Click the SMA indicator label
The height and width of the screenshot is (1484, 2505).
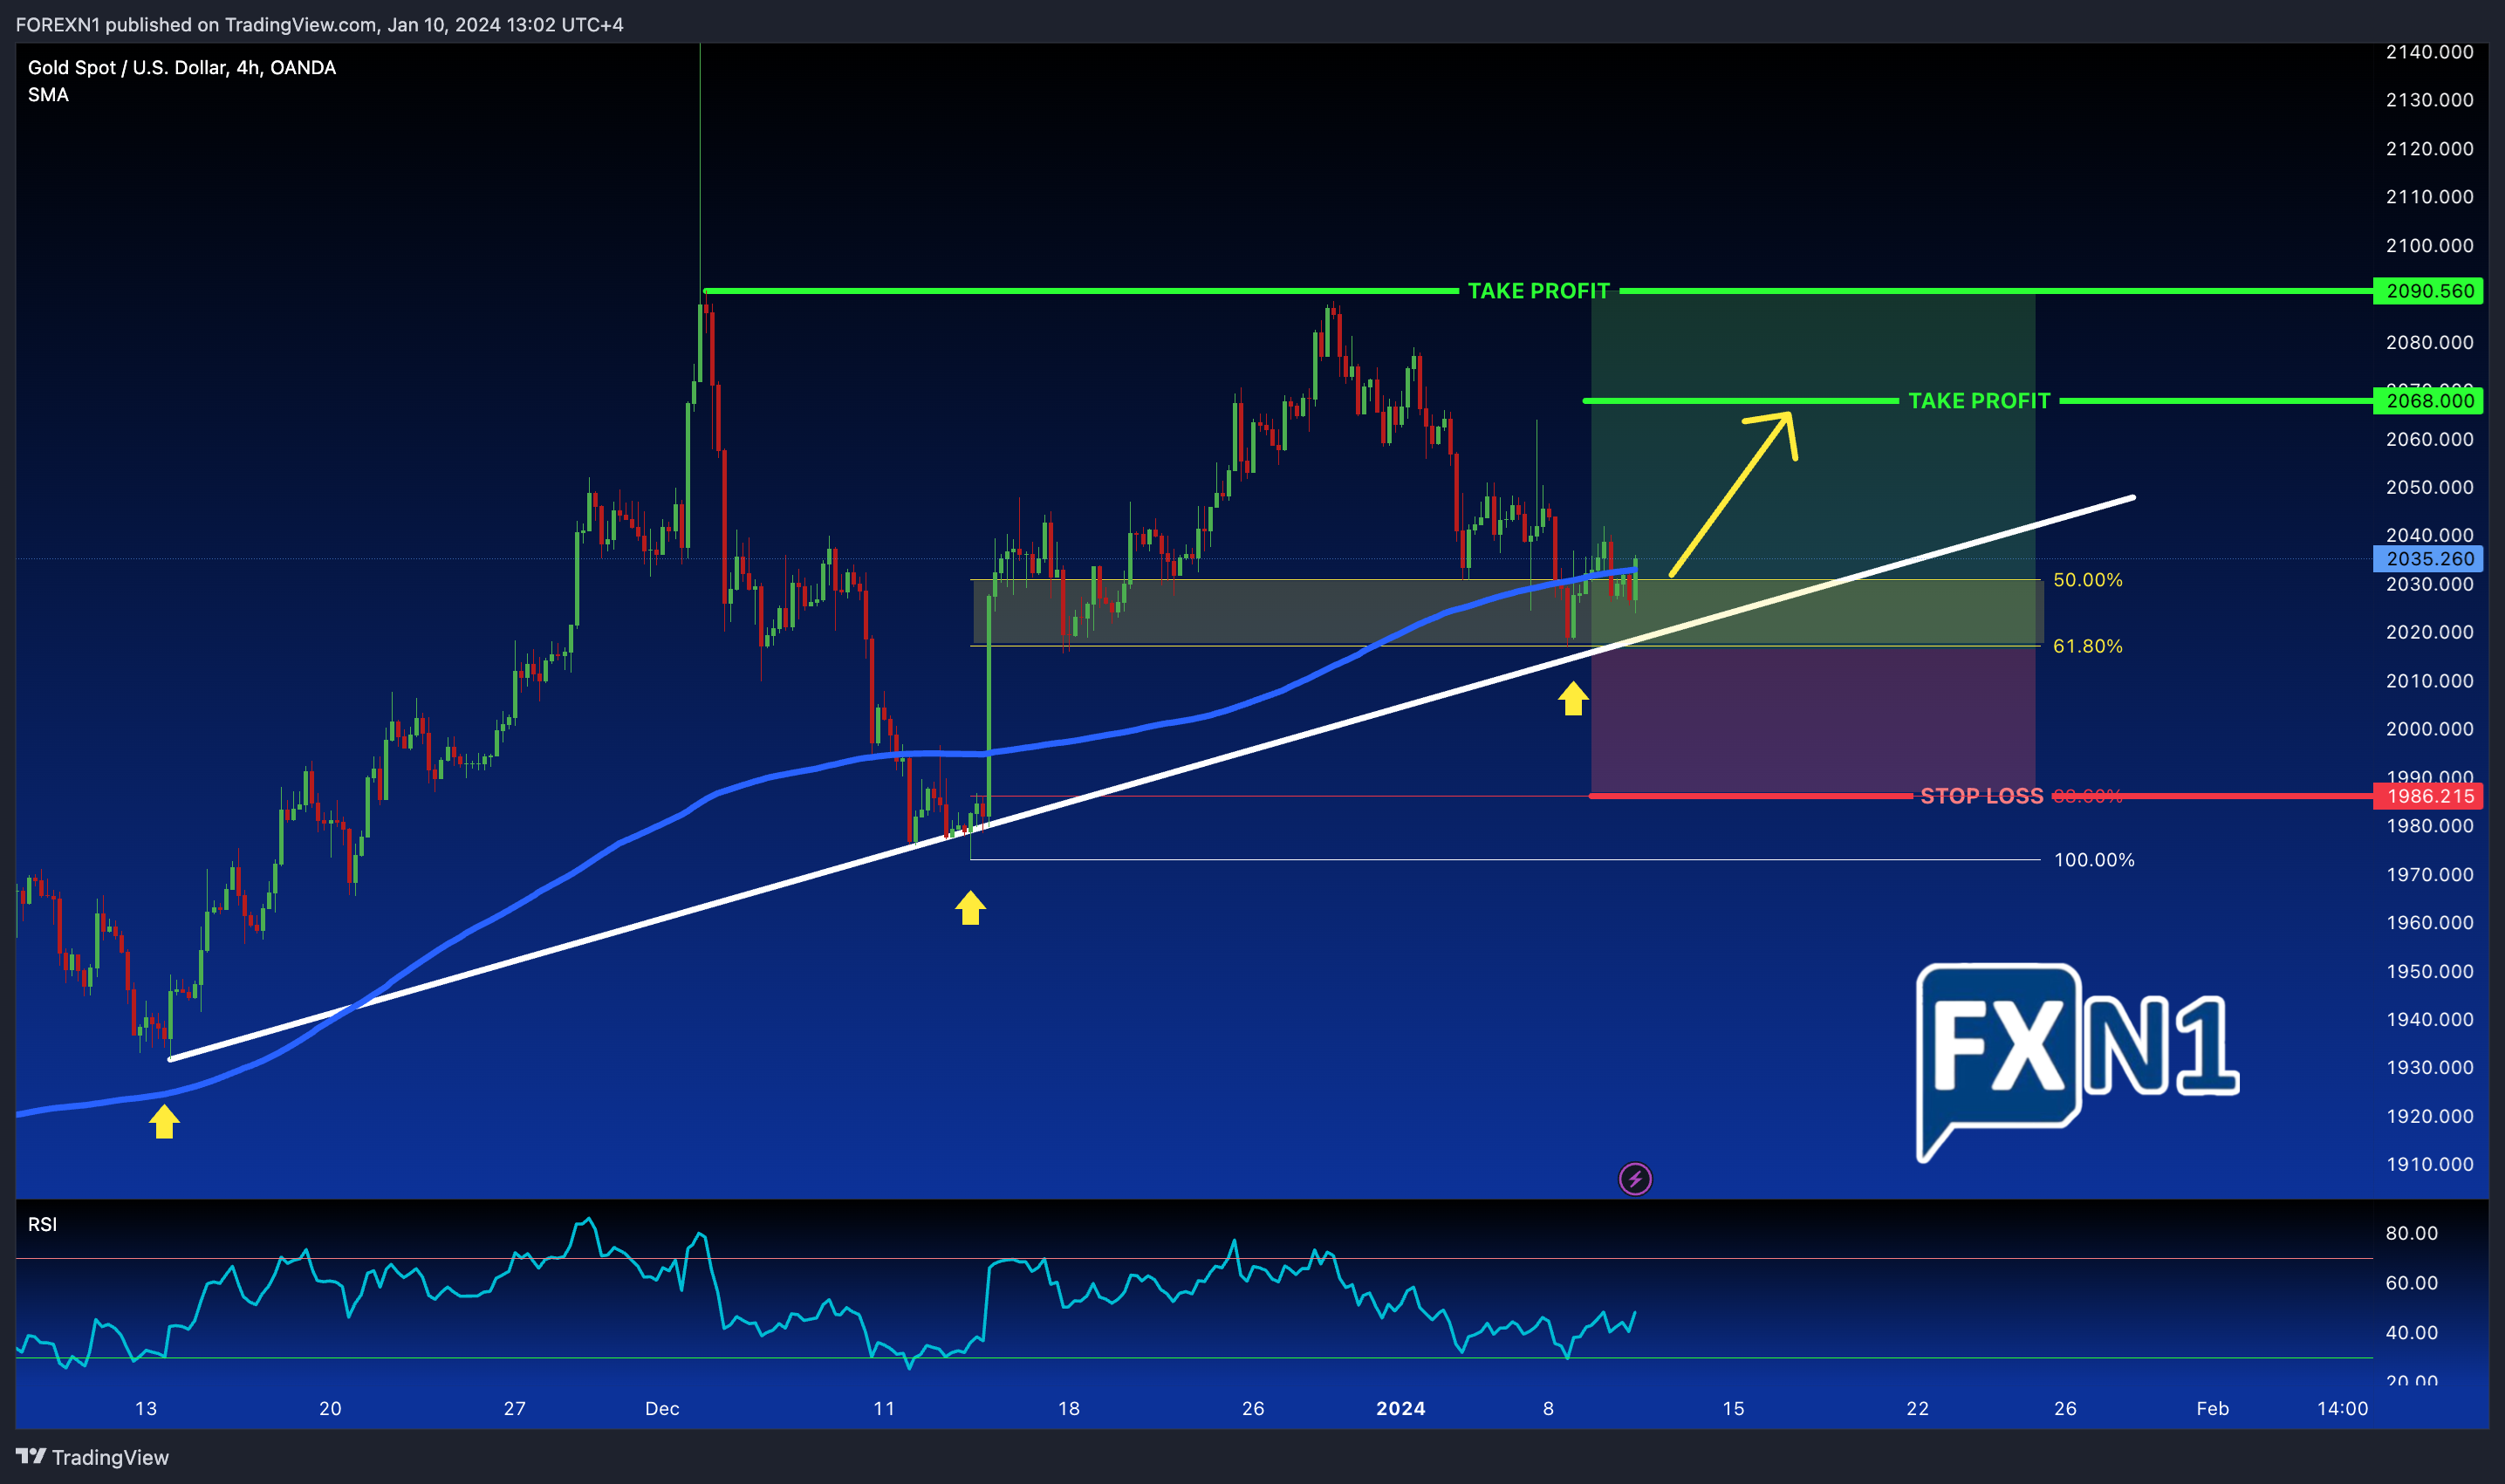[48, 95]
